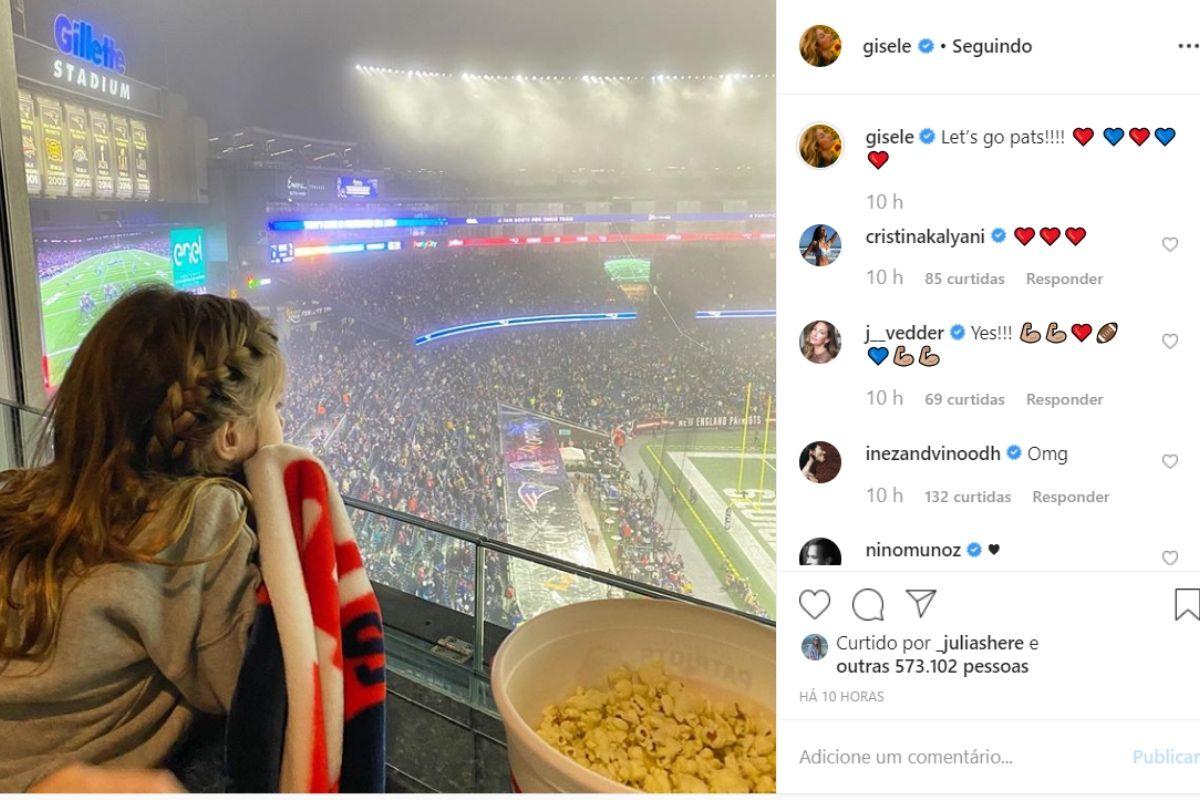1200x800 pixels.
Task: Click the Seguindo following button
Action: 991,46
